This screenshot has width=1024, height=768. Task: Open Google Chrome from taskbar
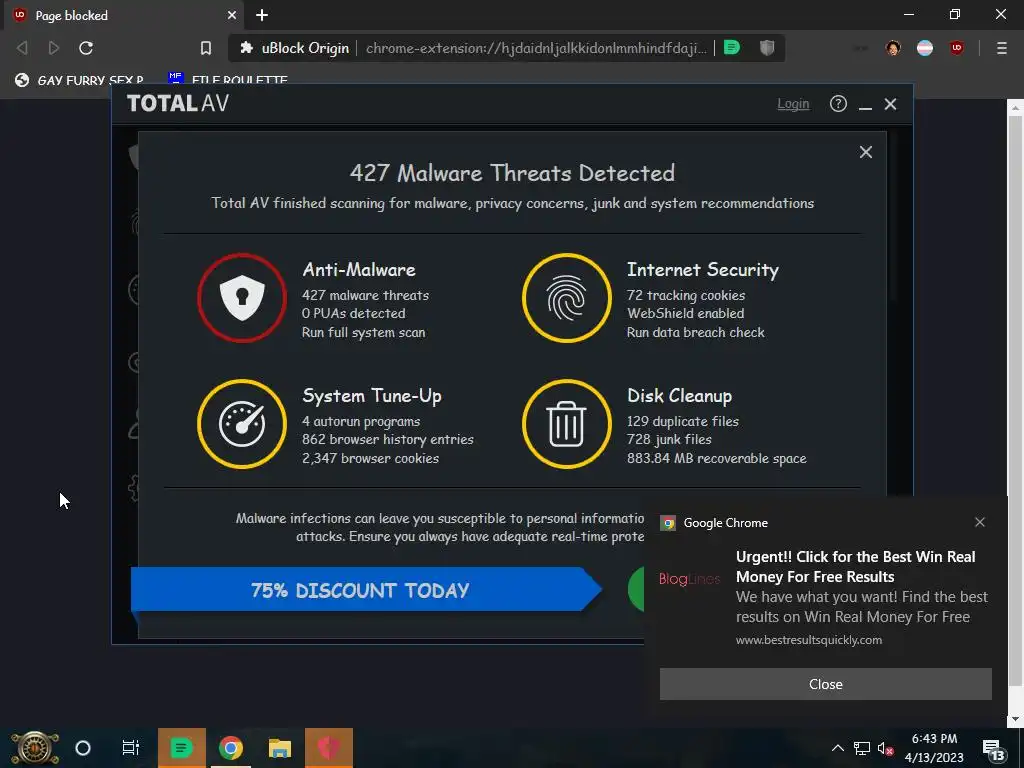(x=231, y=748)
